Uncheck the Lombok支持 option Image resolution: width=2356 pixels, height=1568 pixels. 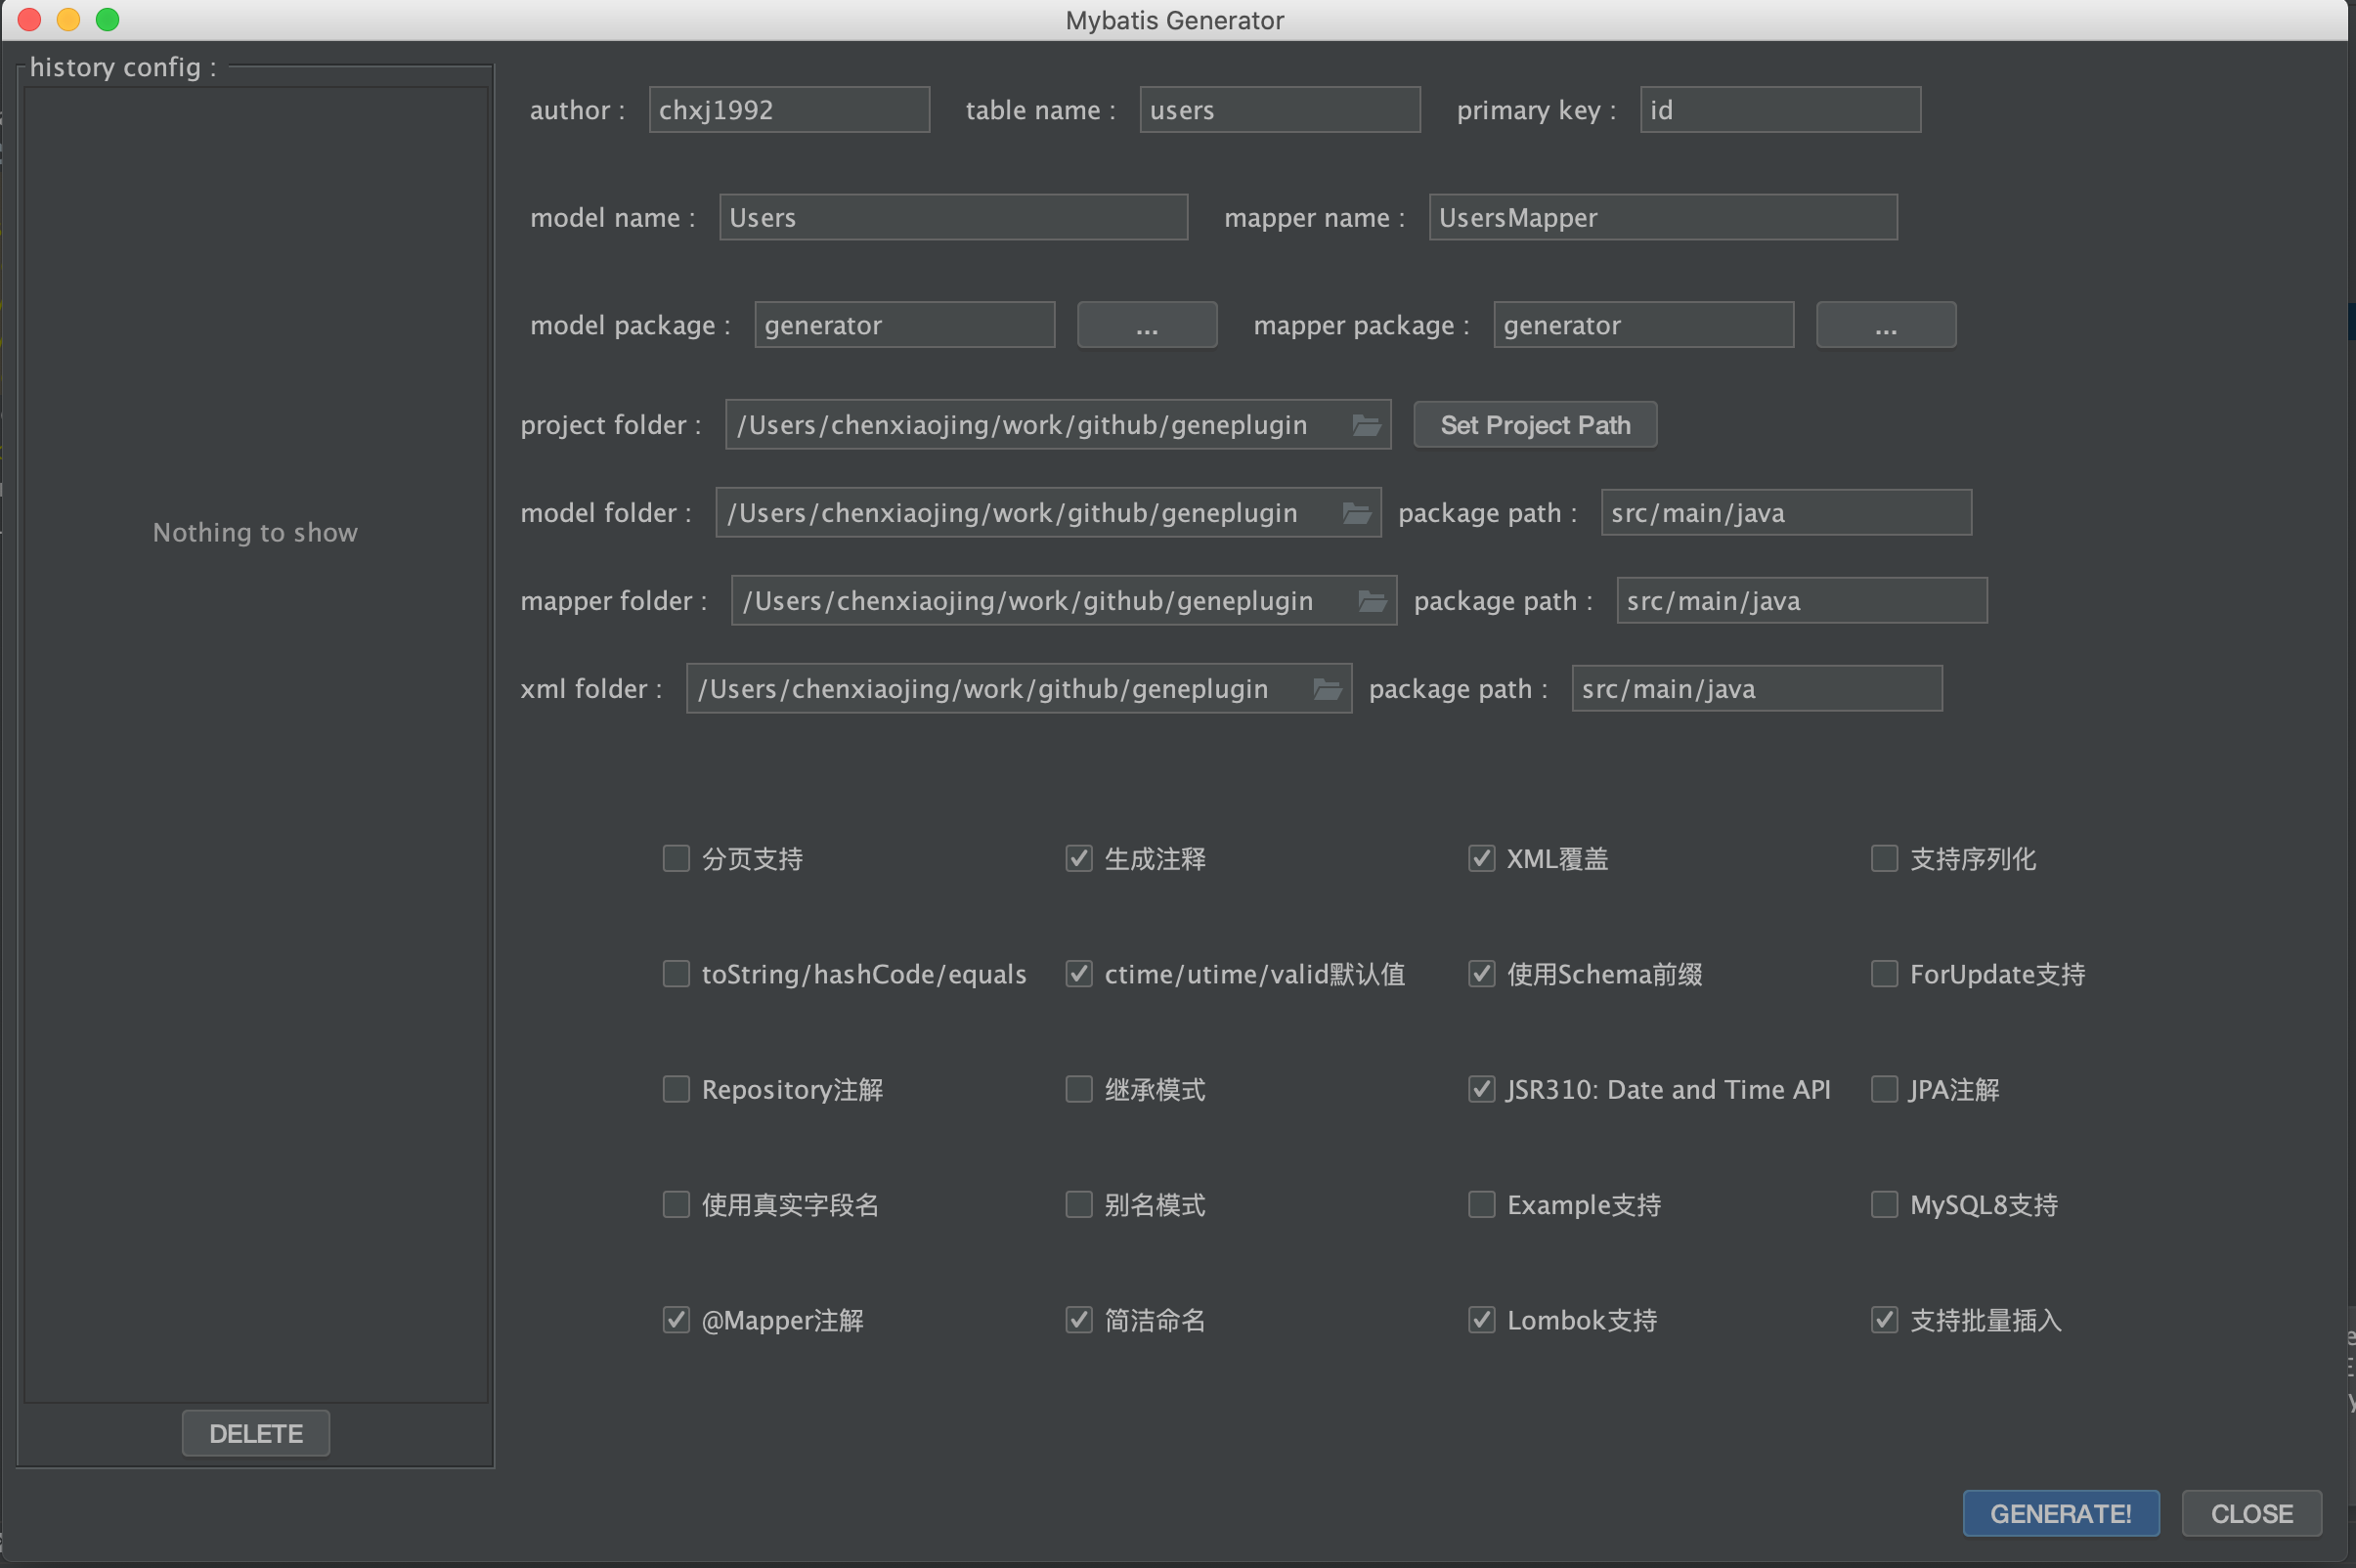click(1481, 1320)
